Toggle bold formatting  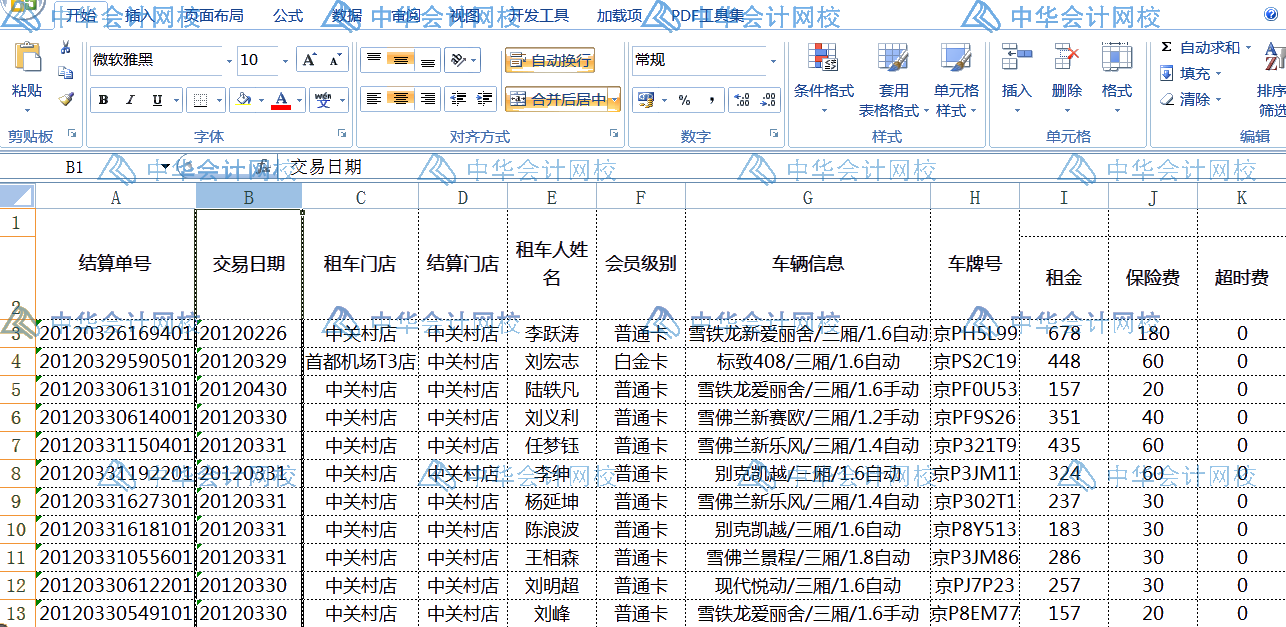point(103,100)
